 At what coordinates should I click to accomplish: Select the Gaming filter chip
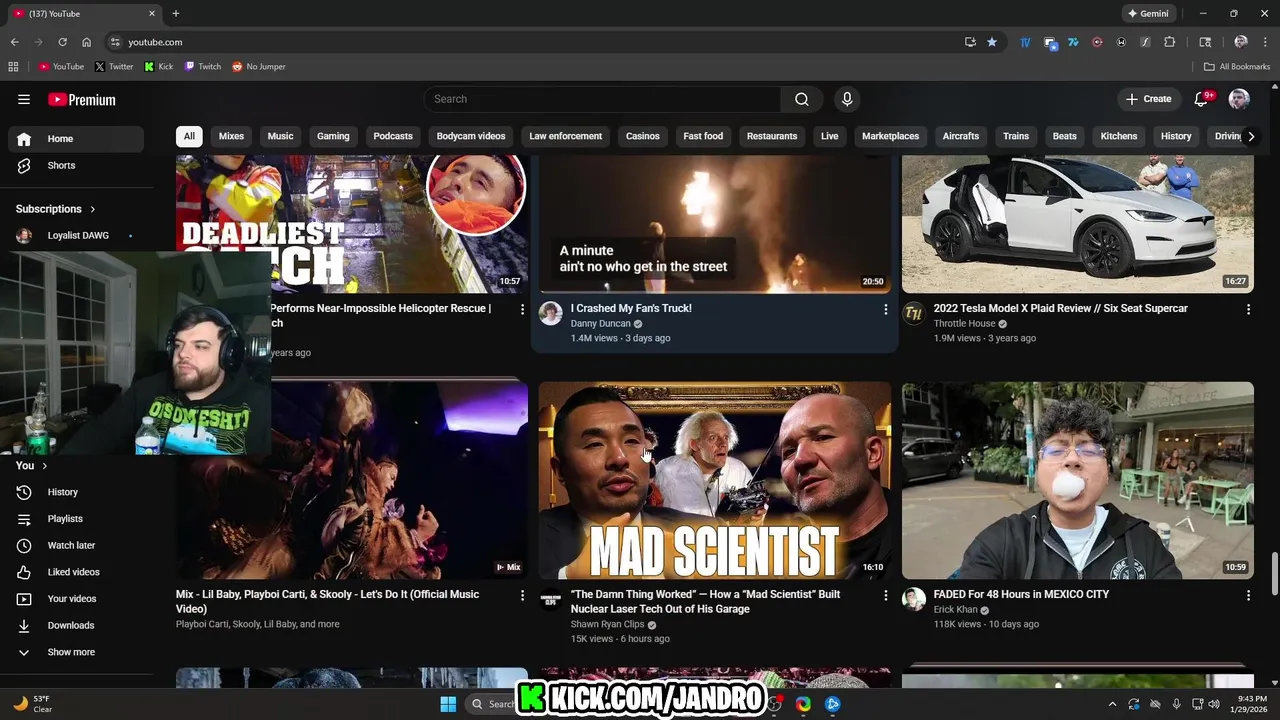(x=333, y=136)
